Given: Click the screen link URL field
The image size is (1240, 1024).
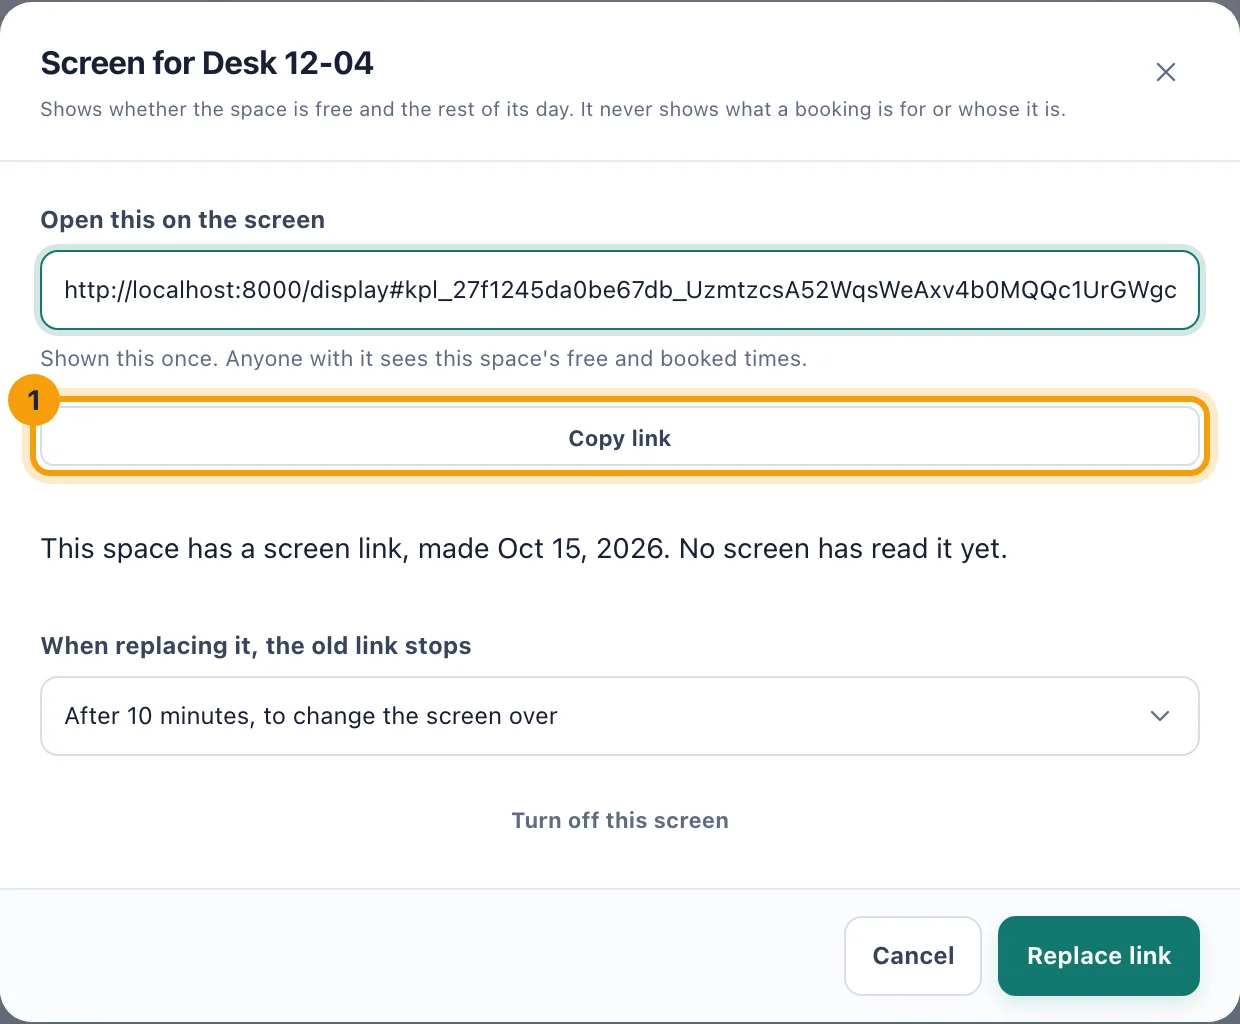Looking at the screenshot, I should point(620,290).
